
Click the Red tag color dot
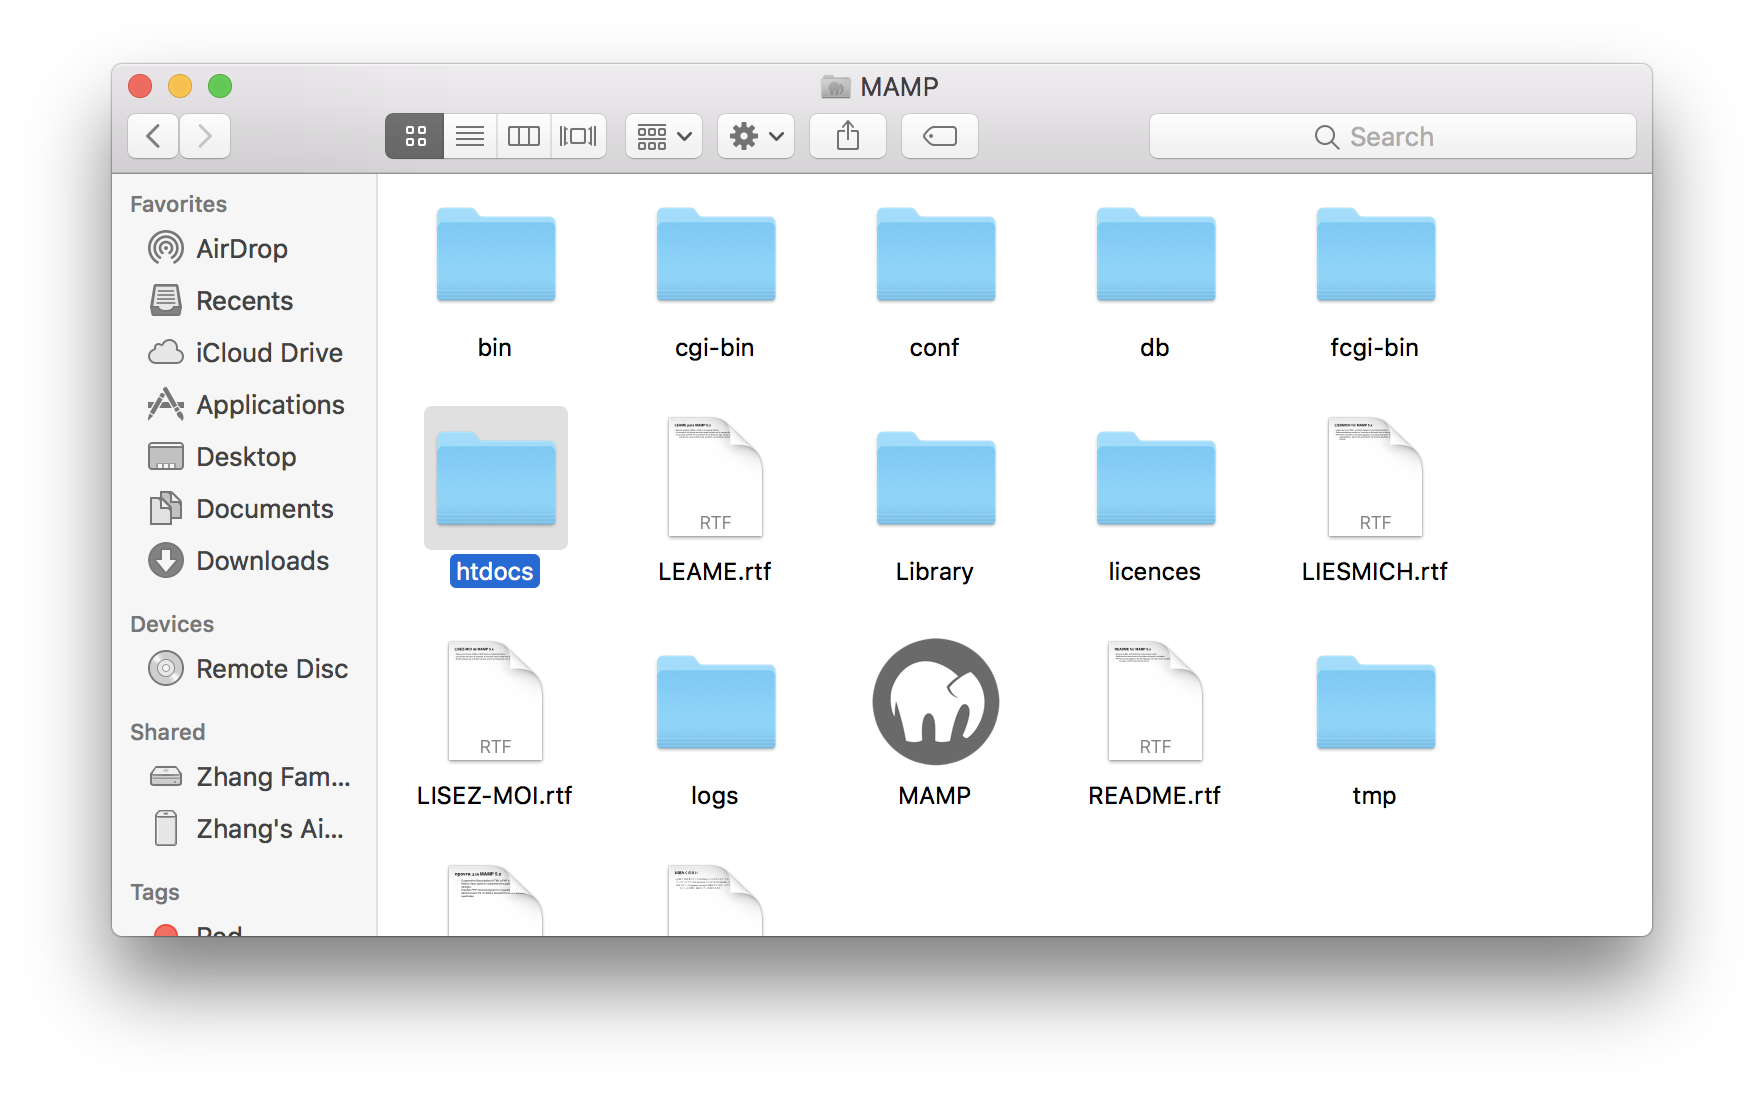(x=166, y=931)
